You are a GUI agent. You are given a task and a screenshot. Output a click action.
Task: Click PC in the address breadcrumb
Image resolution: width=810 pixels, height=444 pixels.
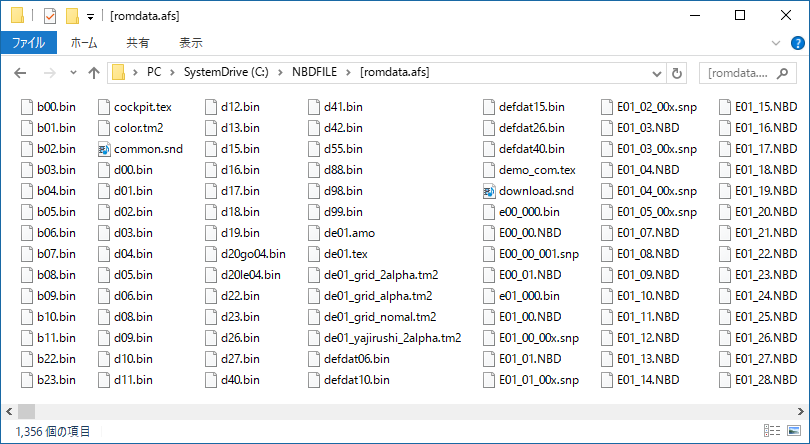click(x=154, y=72)
